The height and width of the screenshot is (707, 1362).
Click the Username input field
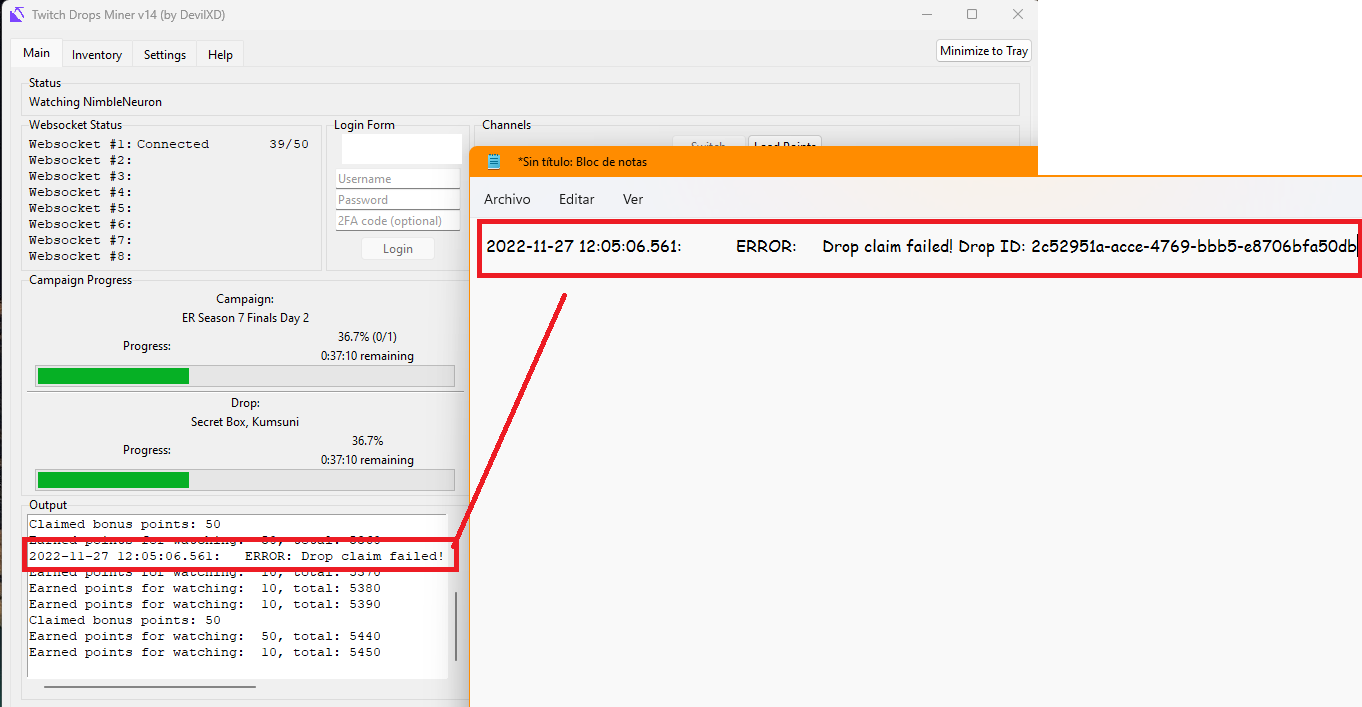[x=397, y=178]
